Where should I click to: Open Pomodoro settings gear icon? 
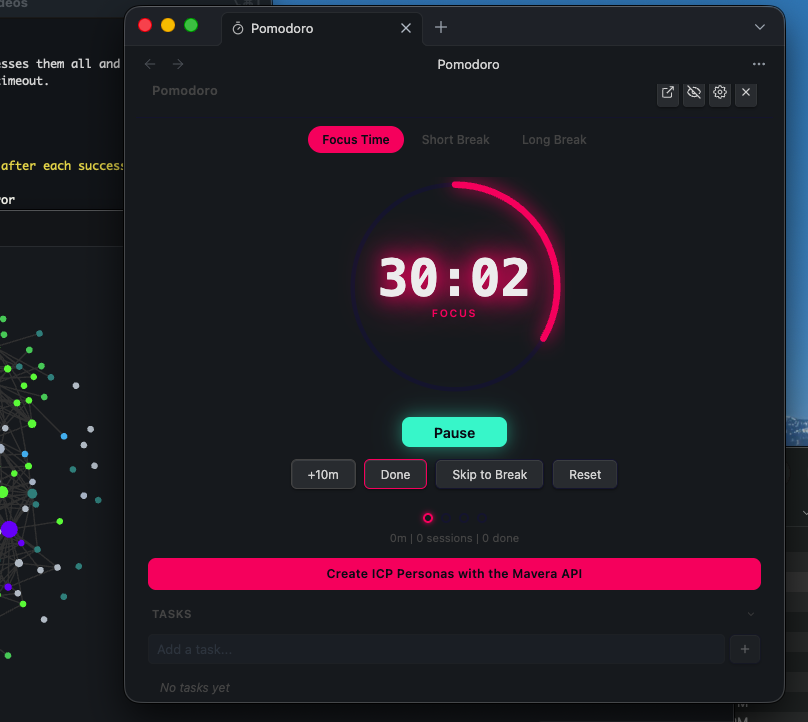pyautogui.click(x=720, y=93)
